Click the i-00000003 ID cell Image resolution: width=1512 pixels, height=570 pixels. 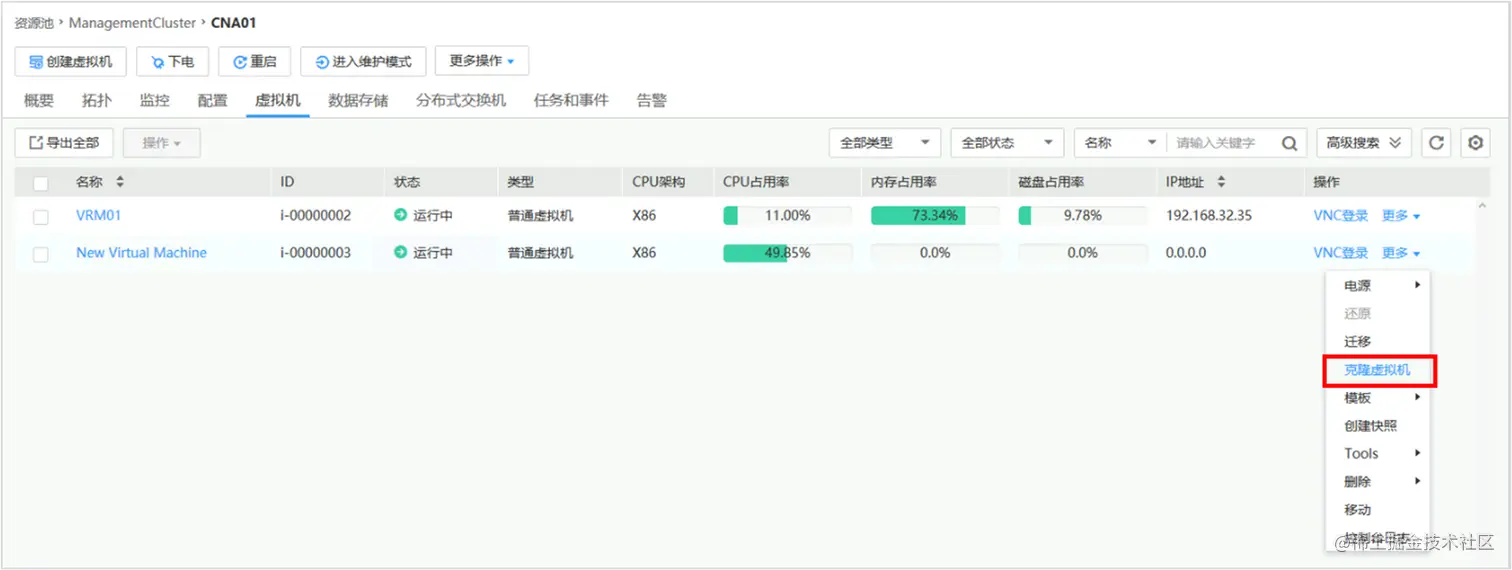tap(315, 253)
